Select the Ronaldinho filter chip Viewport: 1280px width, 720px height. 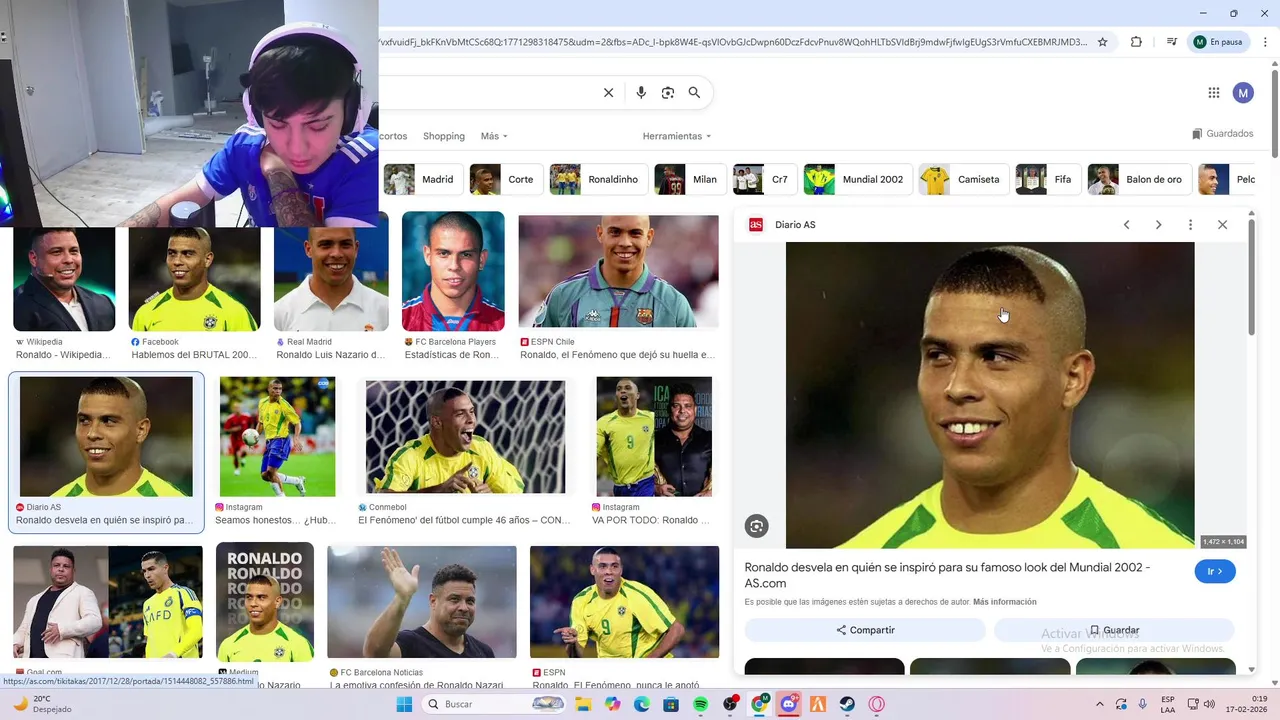click(x=597, y=180)
